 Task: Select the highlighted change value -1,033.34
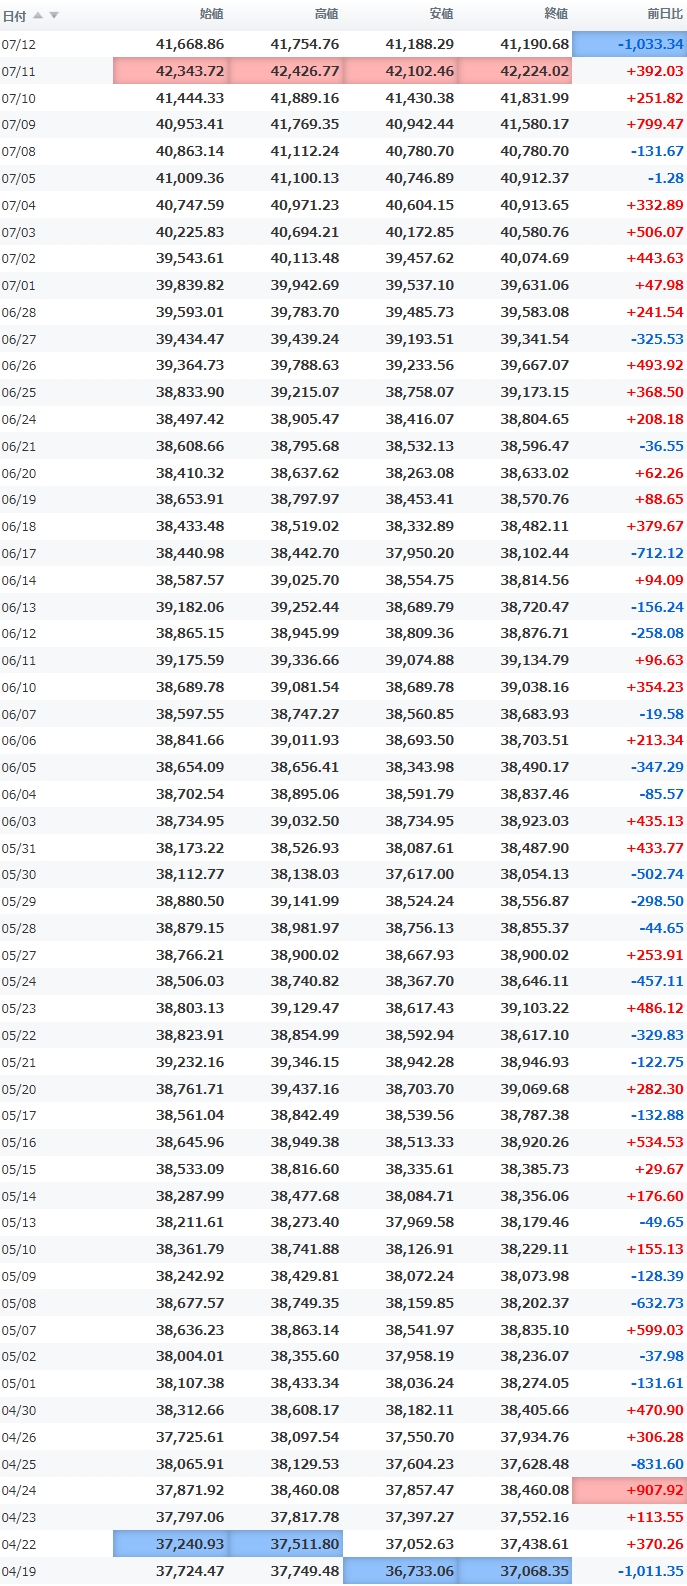pyautogui.click(x=630, y=44)
